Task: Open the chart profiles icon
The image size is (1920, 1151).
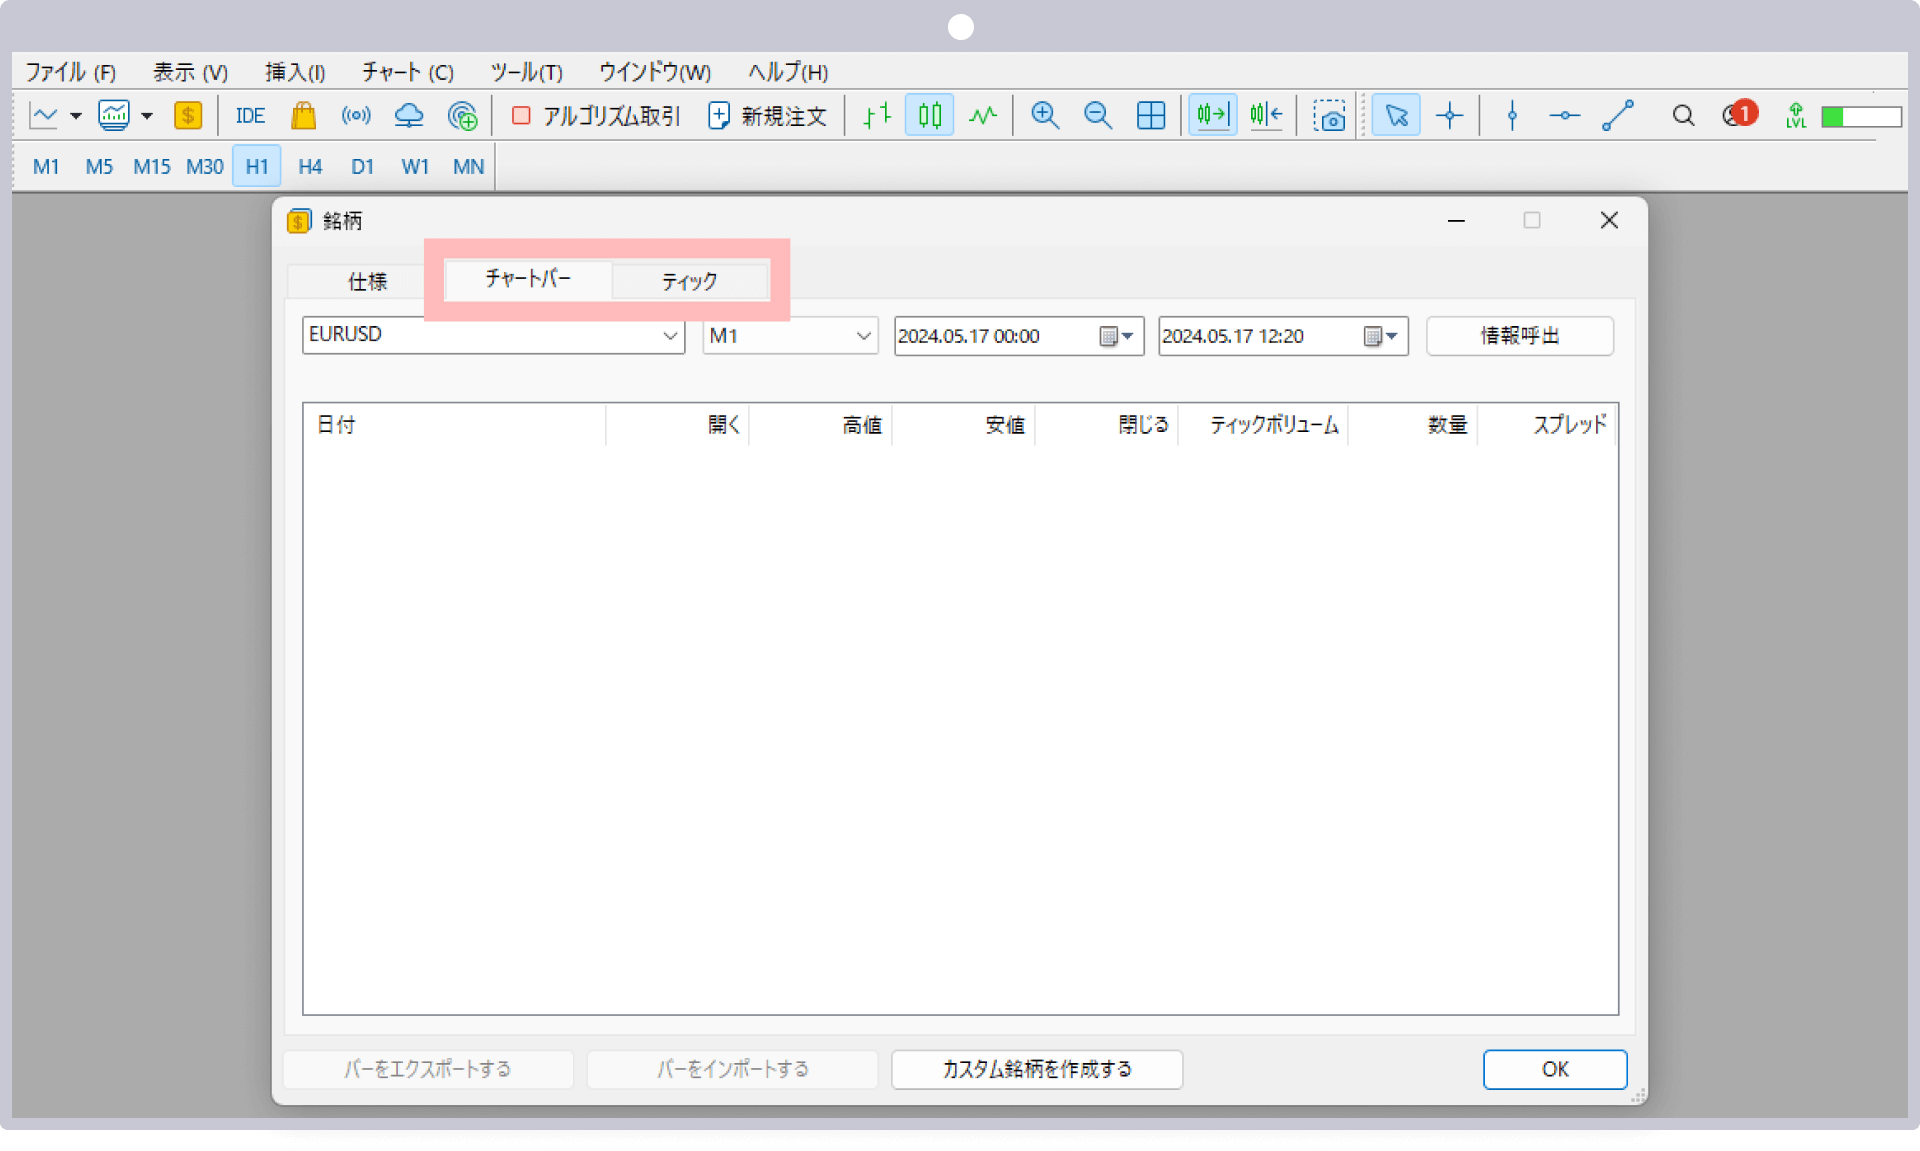Action: [114, 116]
